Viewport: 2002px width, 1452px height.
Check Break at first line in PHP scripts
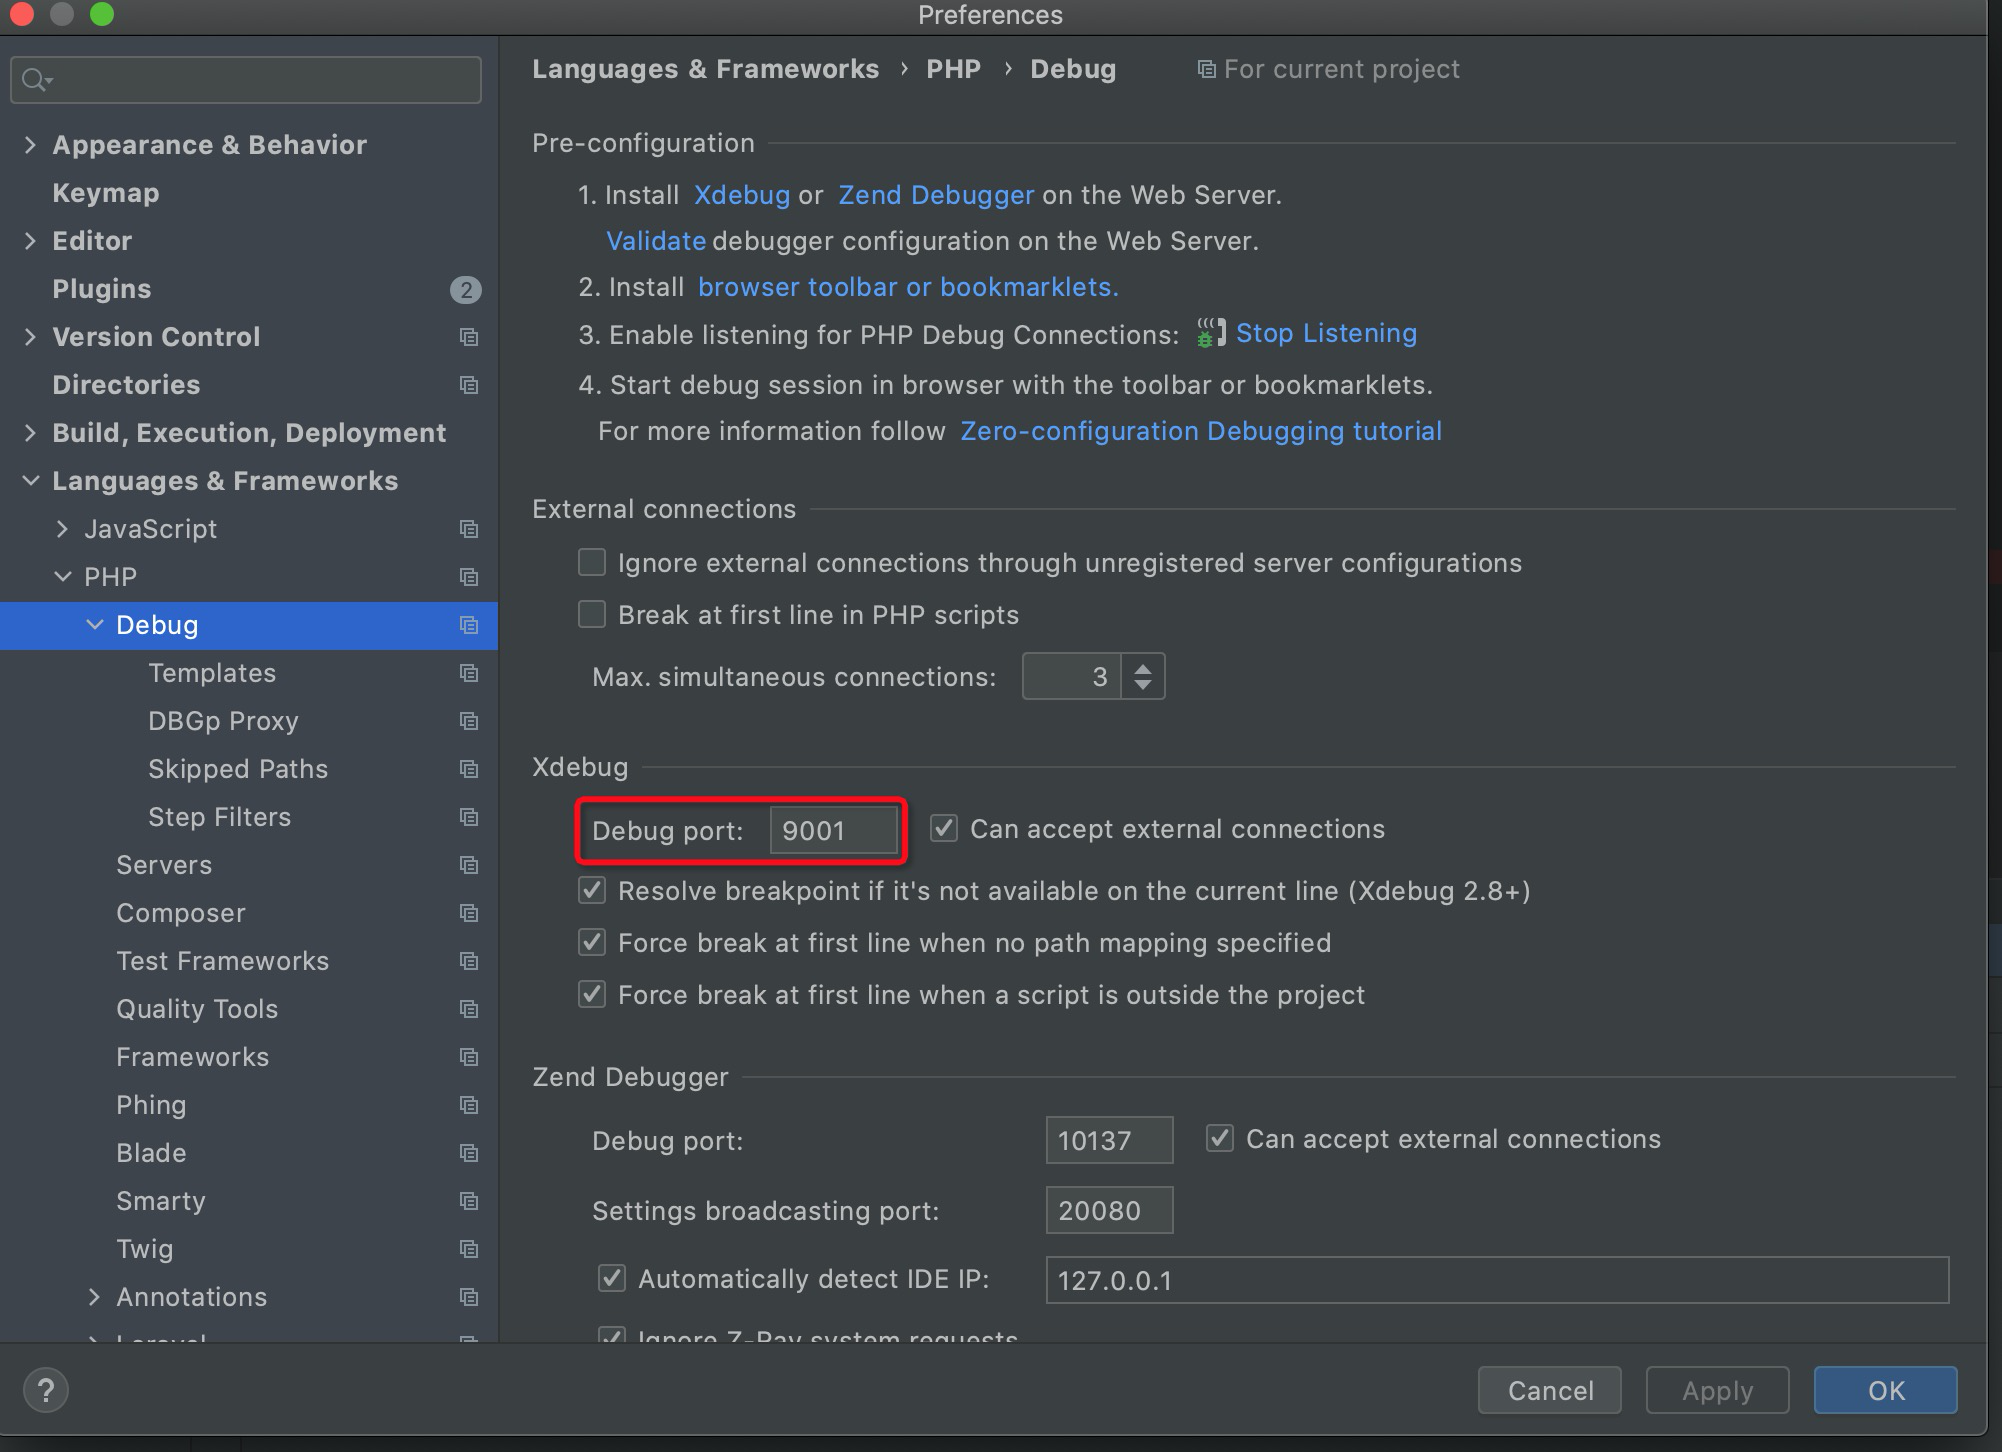(592, 614)
